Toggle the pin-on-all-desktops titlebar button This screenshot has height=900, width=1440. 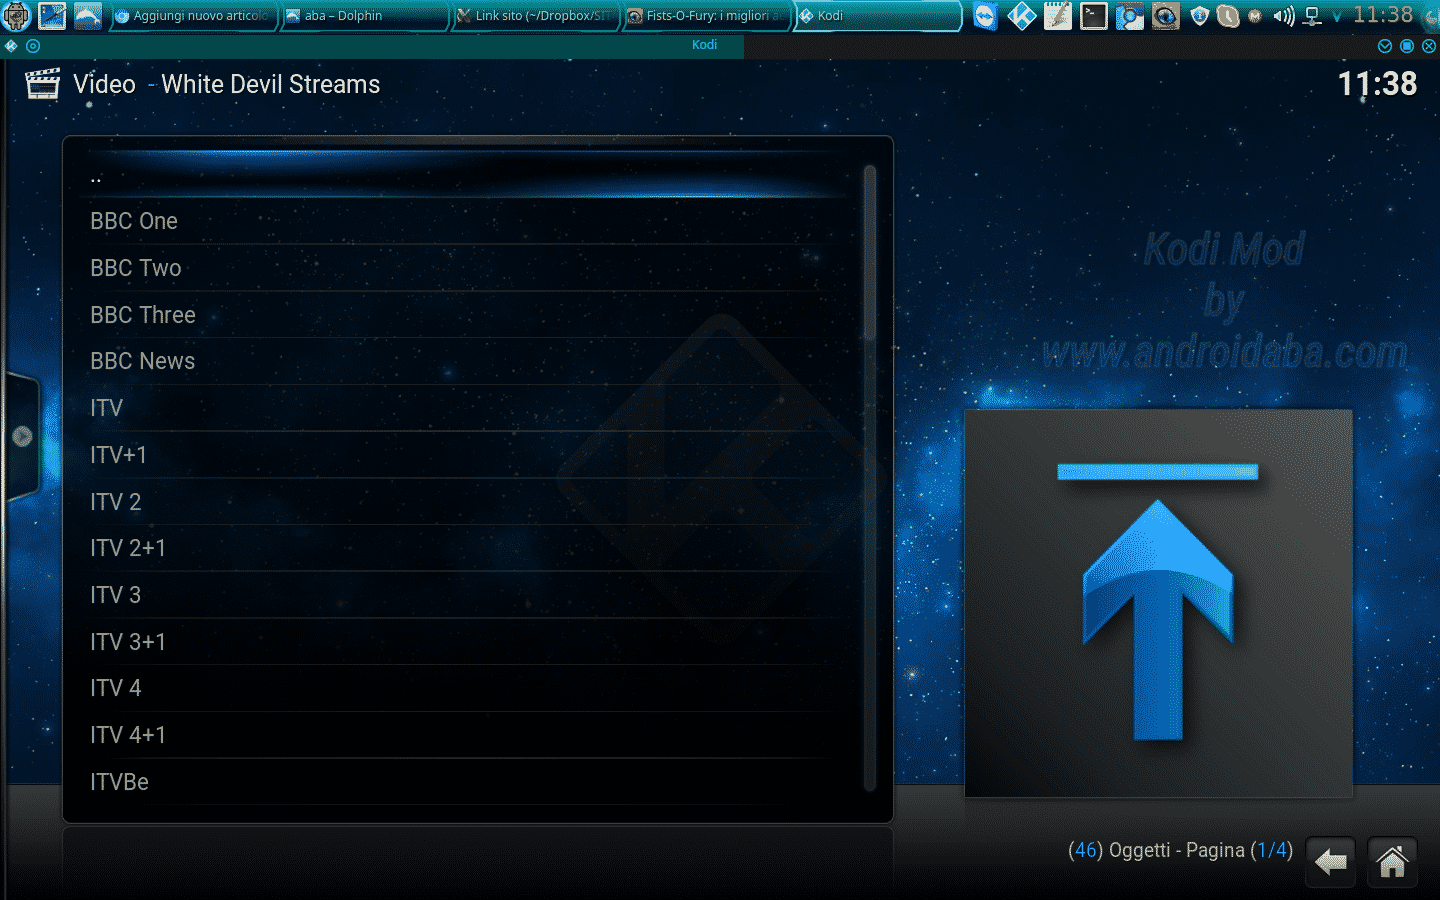[x=33, y=46]
